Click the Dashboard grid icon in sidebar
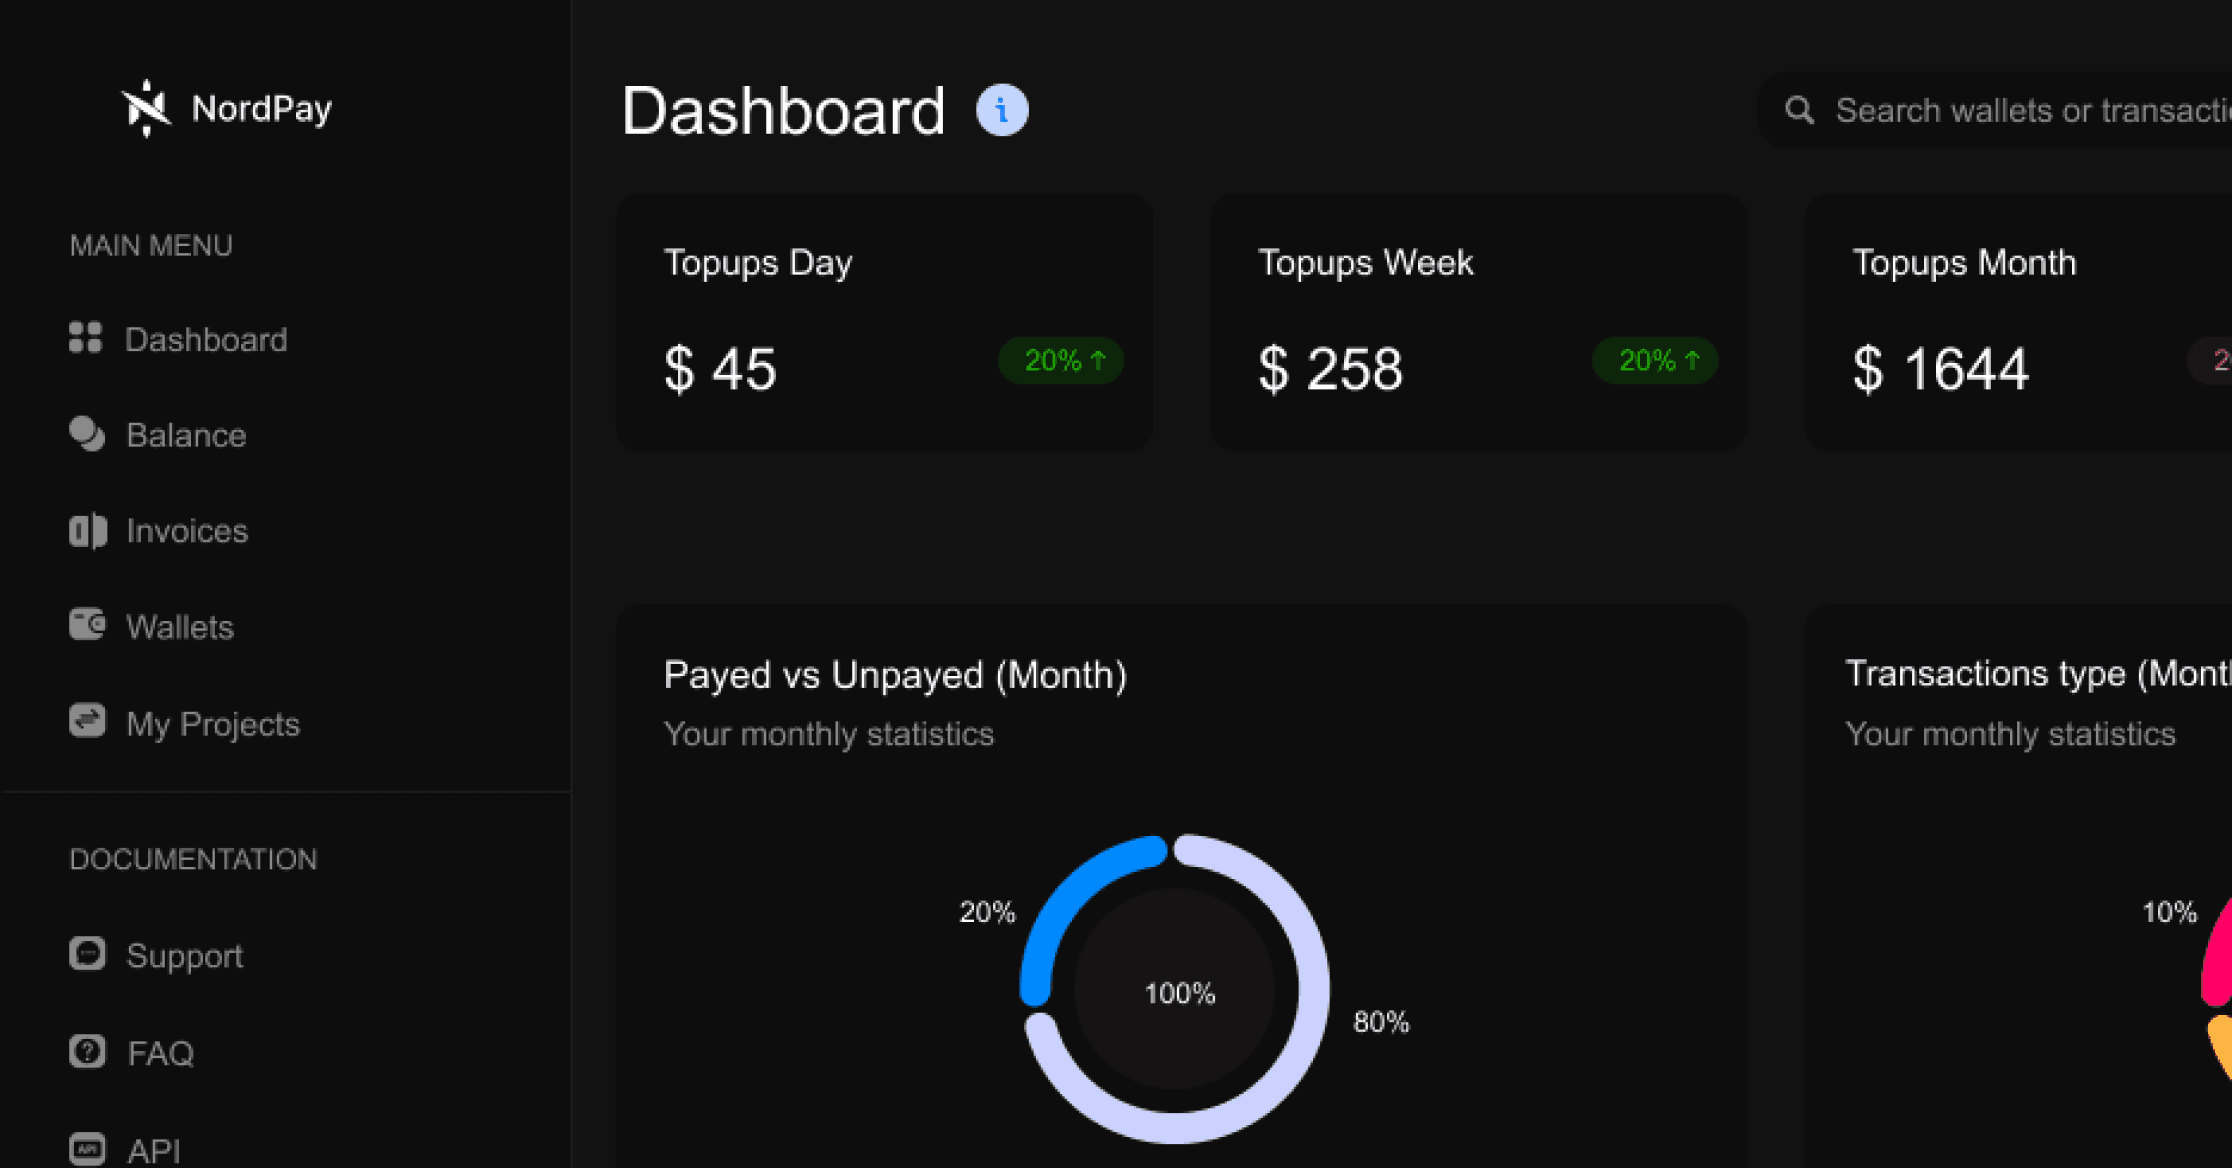Viewport: 2232px width, 1168px height. coord(86,338)
